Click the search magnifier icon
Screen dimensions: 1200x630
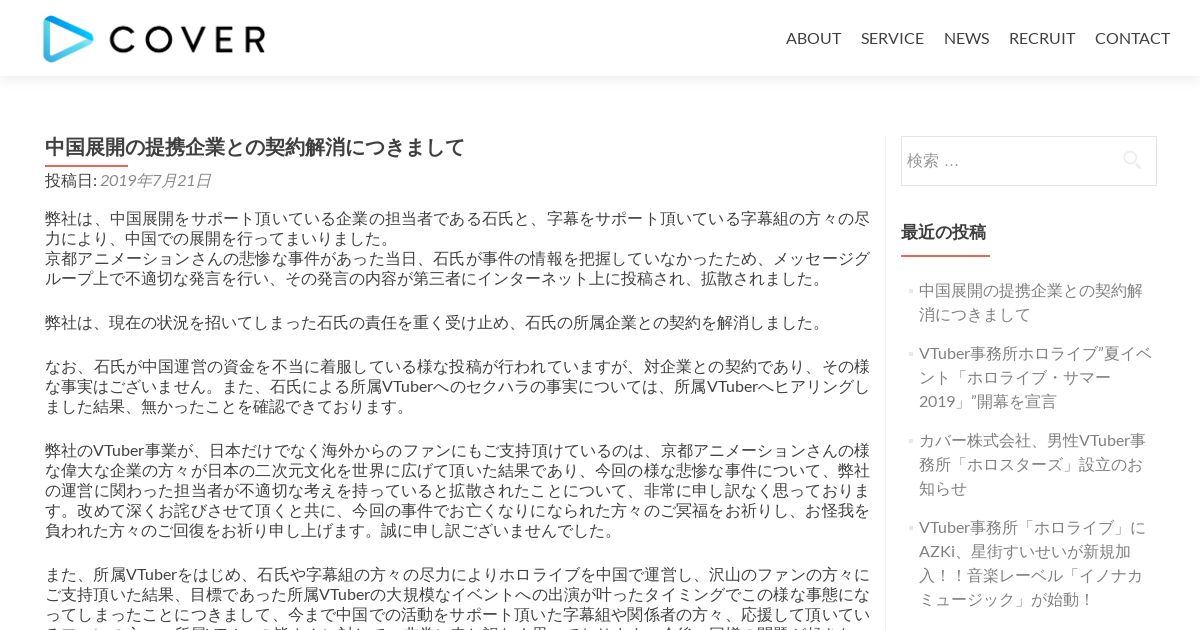point(1132,160)
